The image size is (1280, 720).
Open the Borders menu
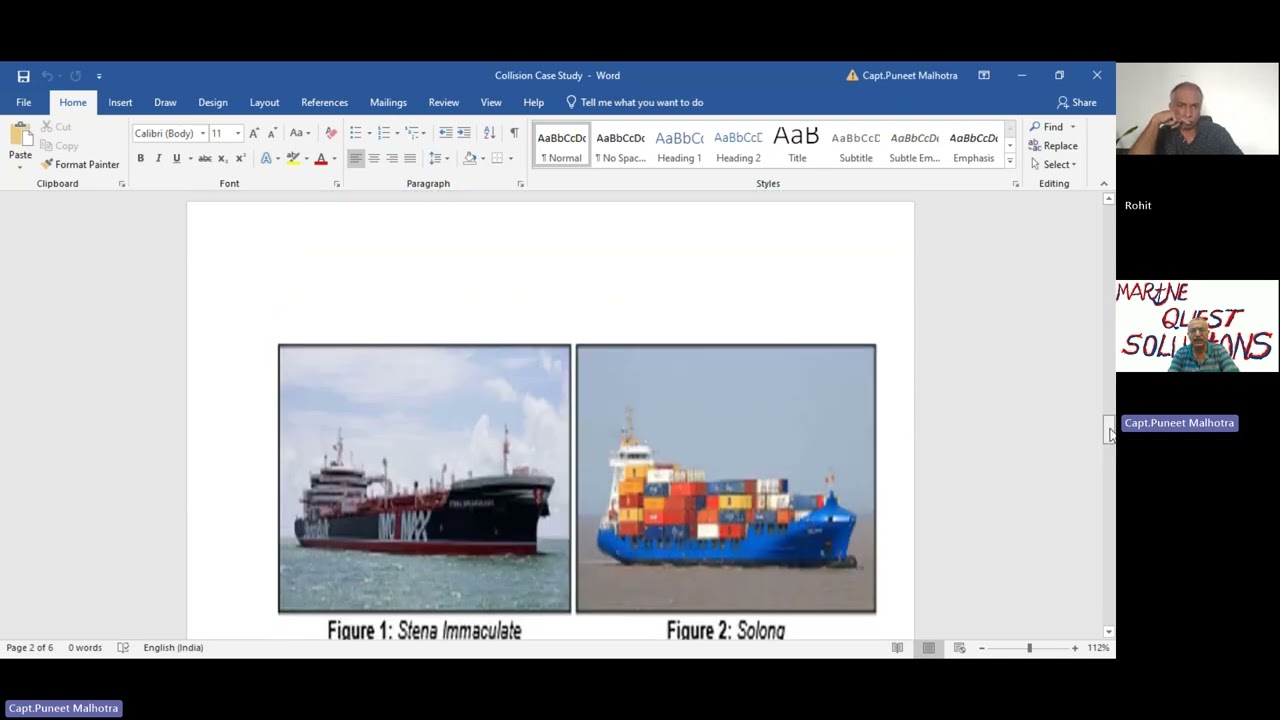pos(497,158)
